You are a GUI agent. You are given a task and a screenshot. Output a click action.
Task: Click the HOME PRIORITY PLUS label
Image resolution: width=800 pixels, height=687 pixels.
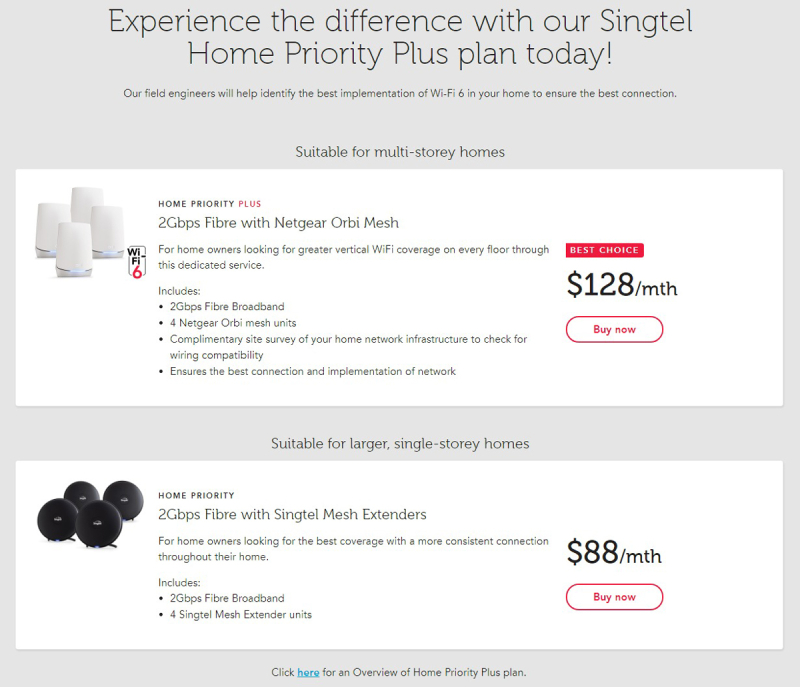click(210, 204)
